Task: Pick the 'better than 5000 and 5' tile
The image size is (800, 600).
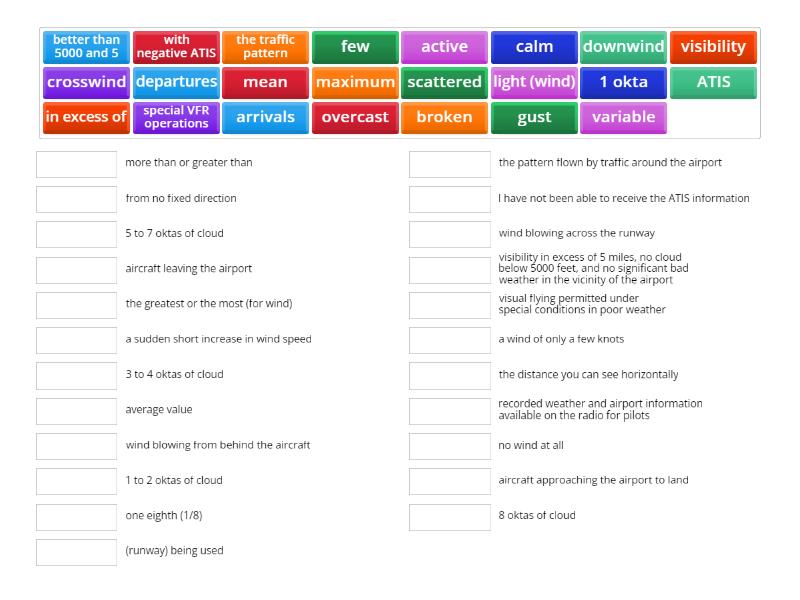Action: pyautogui.click(x=86, y=47)
